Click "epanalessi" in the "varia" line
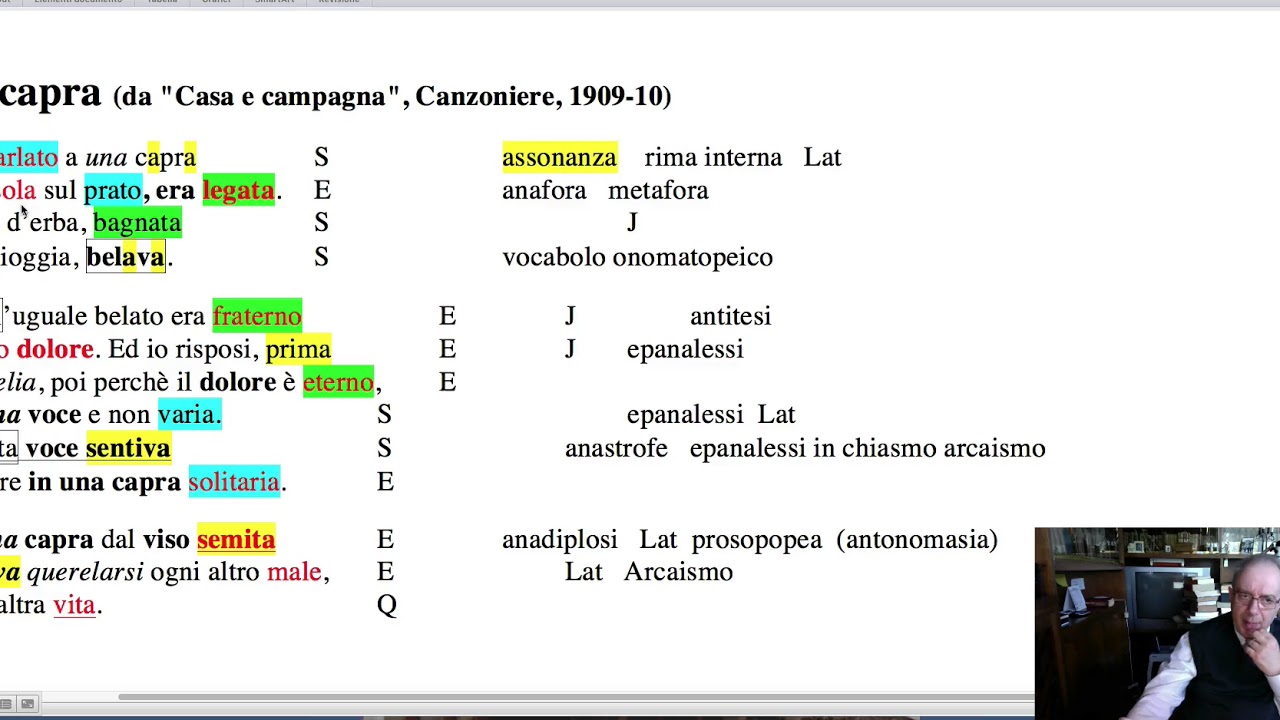Image resolution: width=1280 pixels, height=720 pixels. point(685,414)
